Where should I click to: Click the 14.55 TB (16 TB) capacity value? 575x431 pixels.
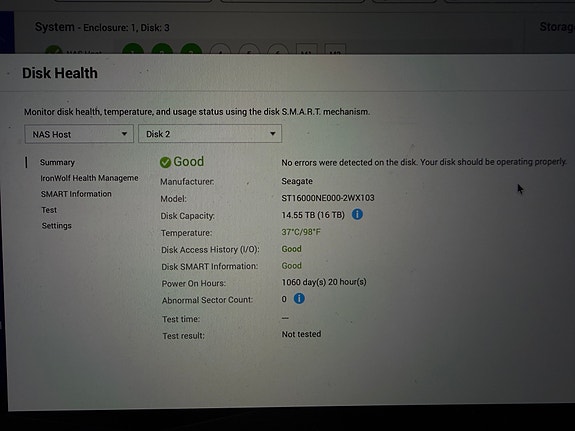[x=313, y=215]
